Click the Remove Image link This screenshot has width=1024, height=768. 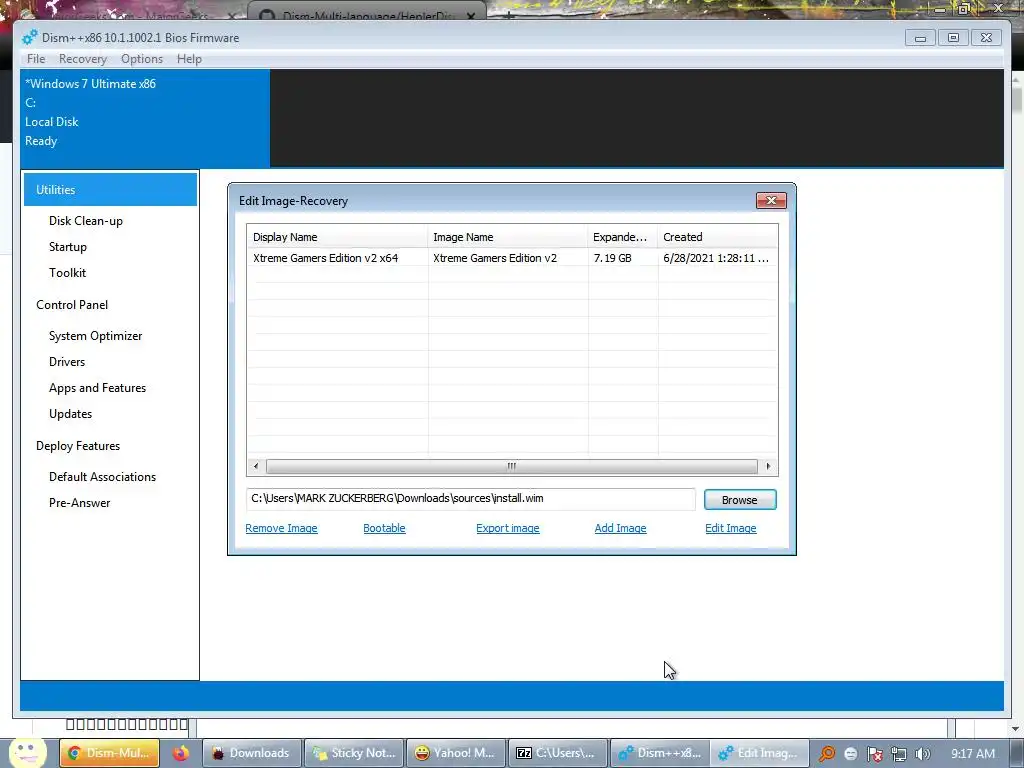[x=281, y=528]
